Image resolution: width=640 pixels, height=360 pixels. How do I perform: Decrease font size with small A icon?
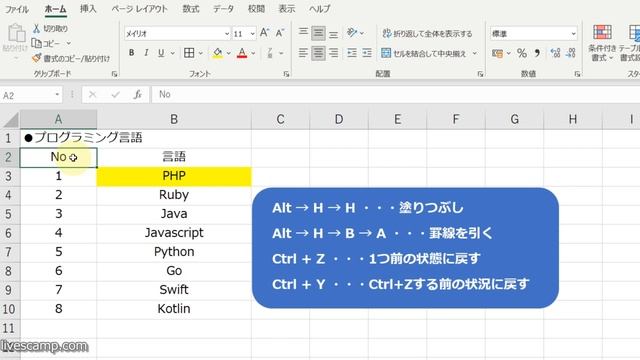[280, 33]
